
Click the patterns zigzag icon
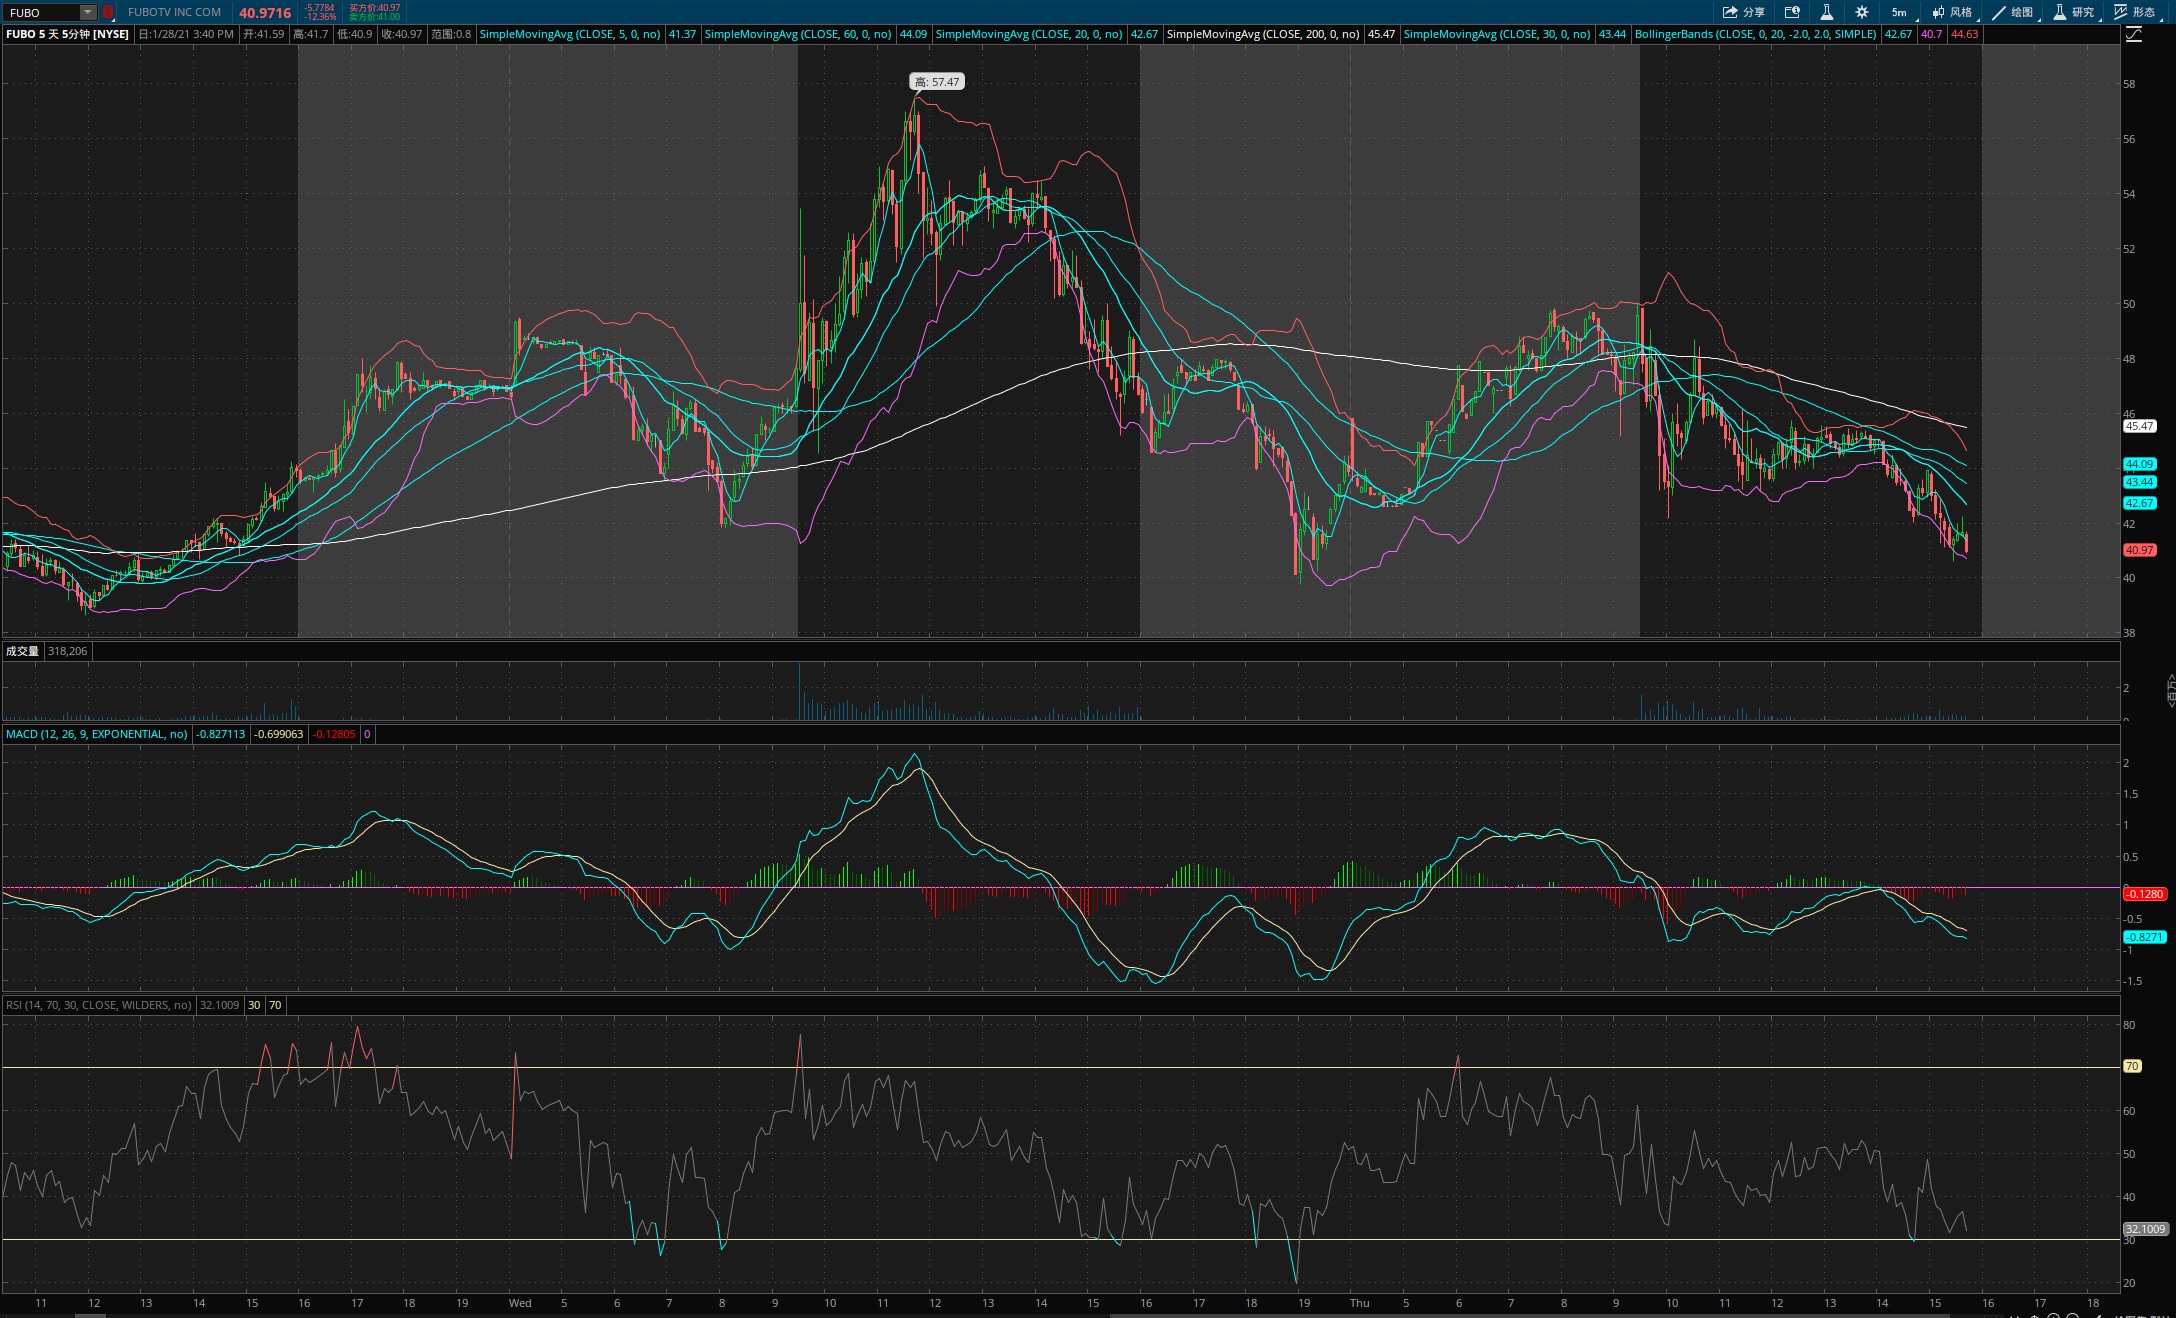pyautogui.click(x=2120, y=13)
